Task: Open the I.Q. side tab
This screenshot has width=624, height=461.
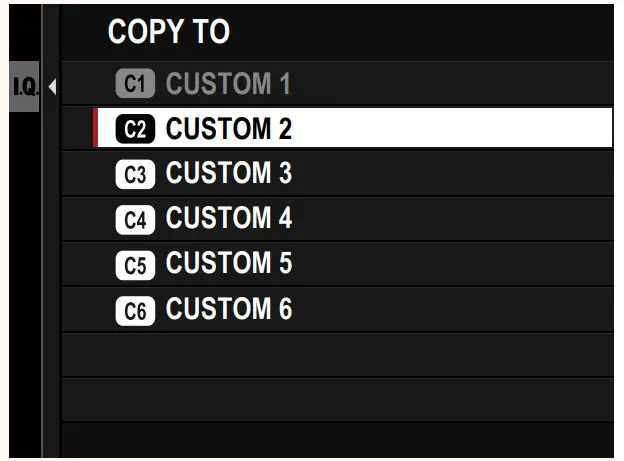Action: 24,87
